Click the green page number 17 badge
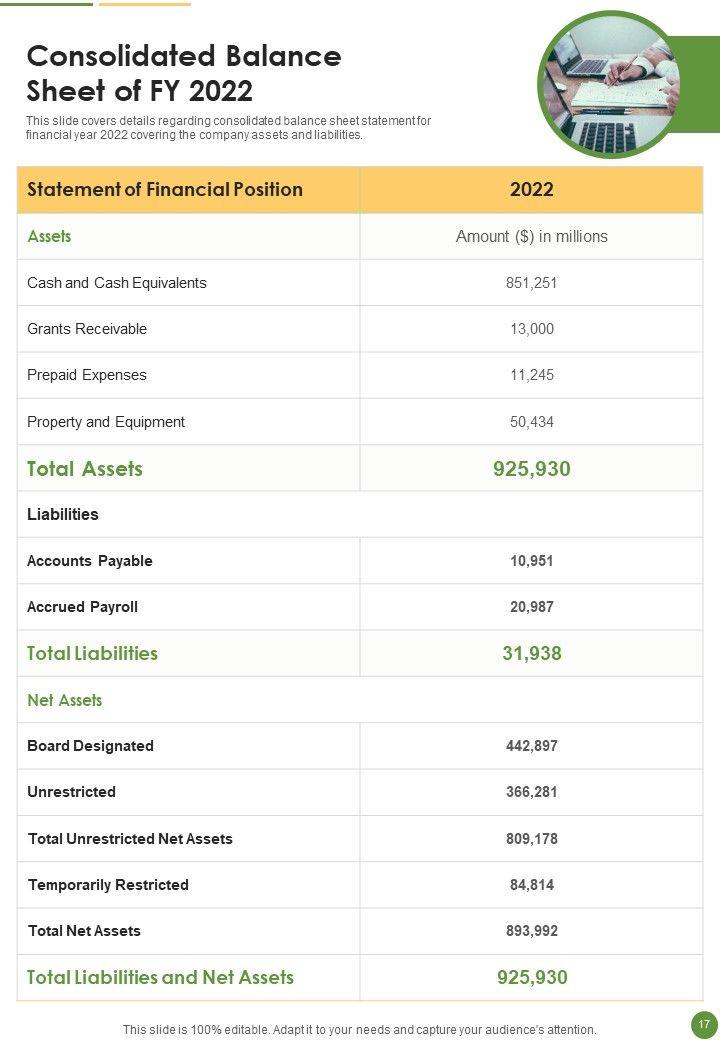Image resolution: width=720 pixels, height=1040 pixels. tap(703, 1024)
